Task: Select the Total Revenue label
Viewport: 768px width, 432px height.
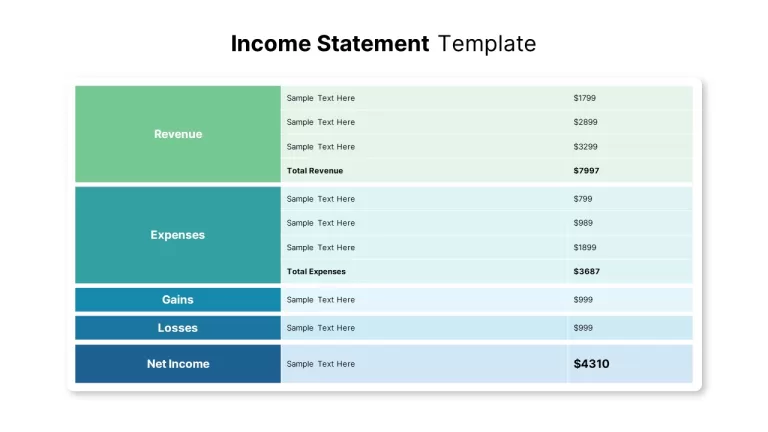Action: [x=315, y=171]
